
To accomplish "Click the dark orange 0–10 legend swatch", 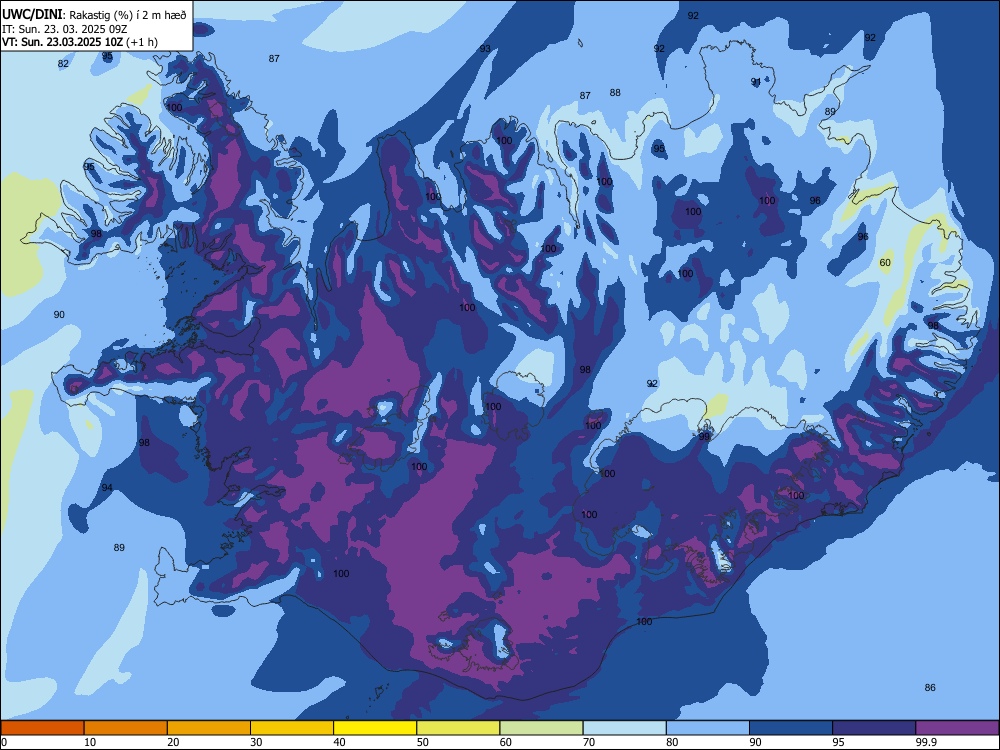I will (x=42, y=728).
